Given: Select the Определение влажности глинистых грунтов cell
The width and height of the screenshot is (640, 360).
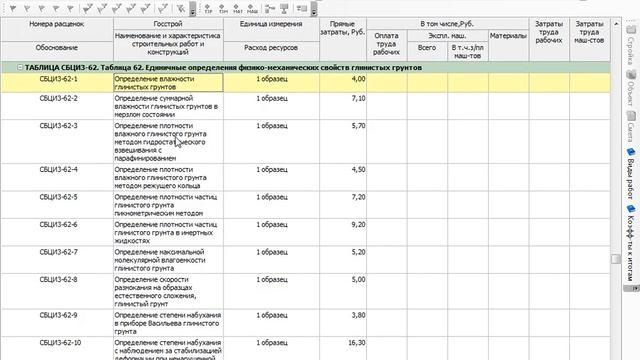Looking at the screenshot, I should [x=168, y=82].
